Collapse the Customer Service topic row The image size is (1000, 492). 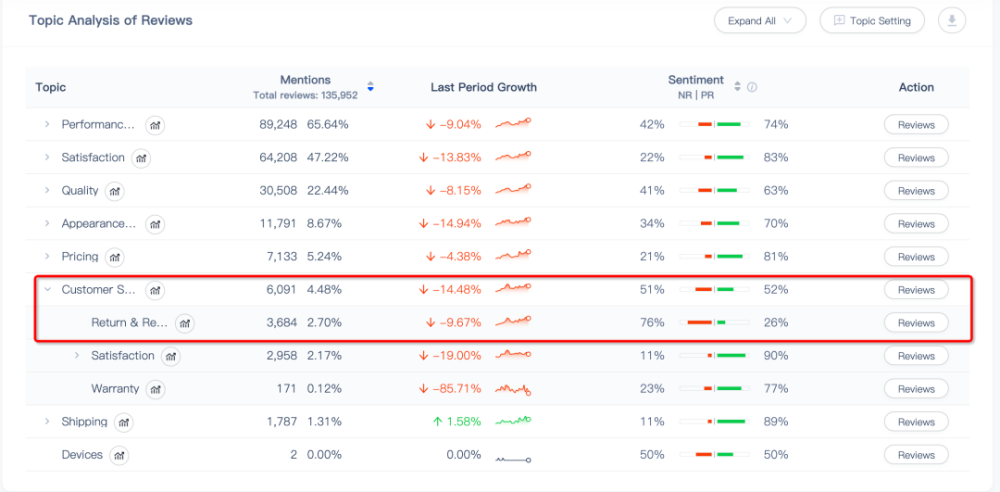tap(47, 290)
